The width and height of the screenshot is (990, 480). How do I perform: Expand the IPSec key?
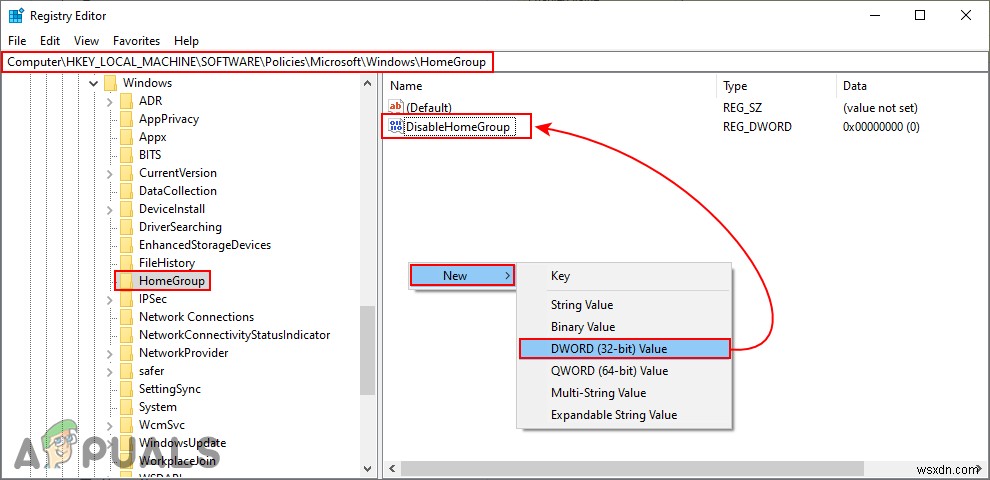coord(110,299)
